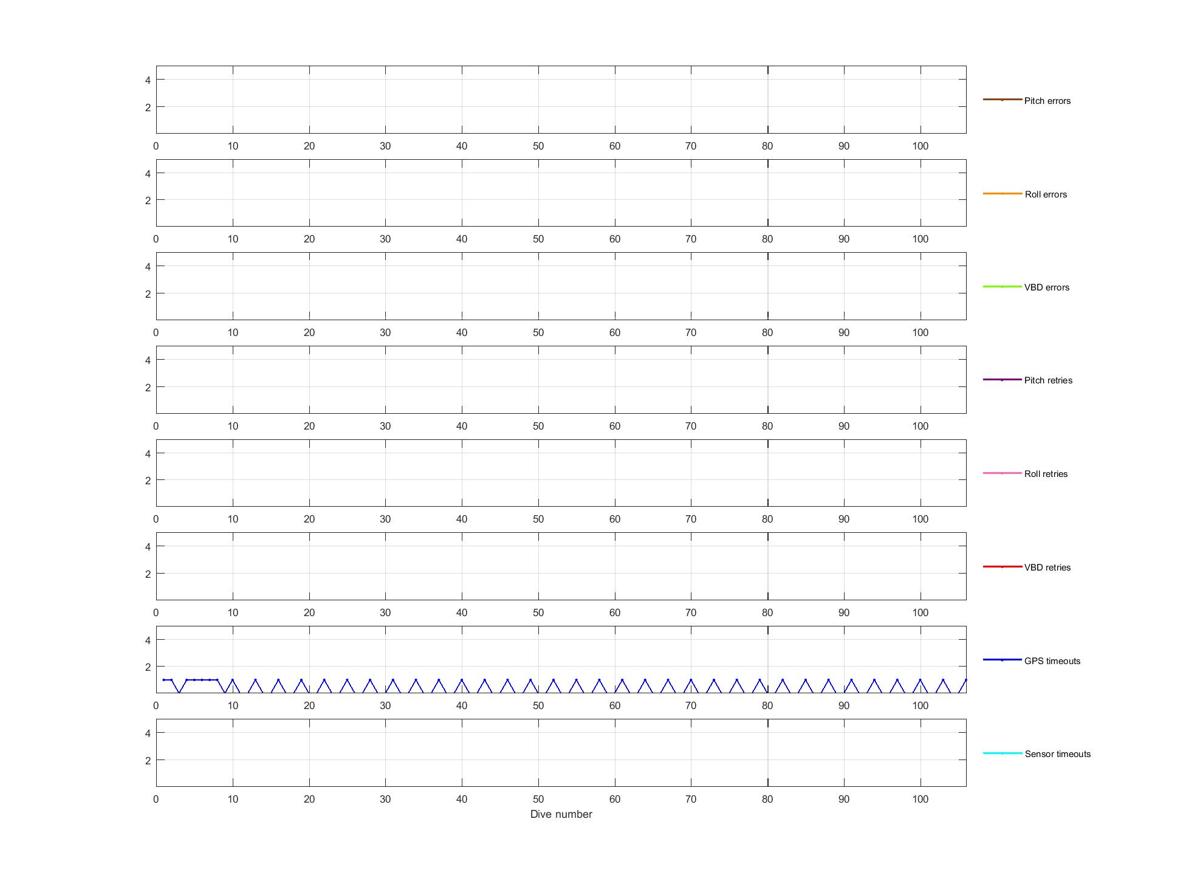Click the GPS timeouts legend label
1200x885 pixels.
pyautogui.click(x=1052, y=661)
